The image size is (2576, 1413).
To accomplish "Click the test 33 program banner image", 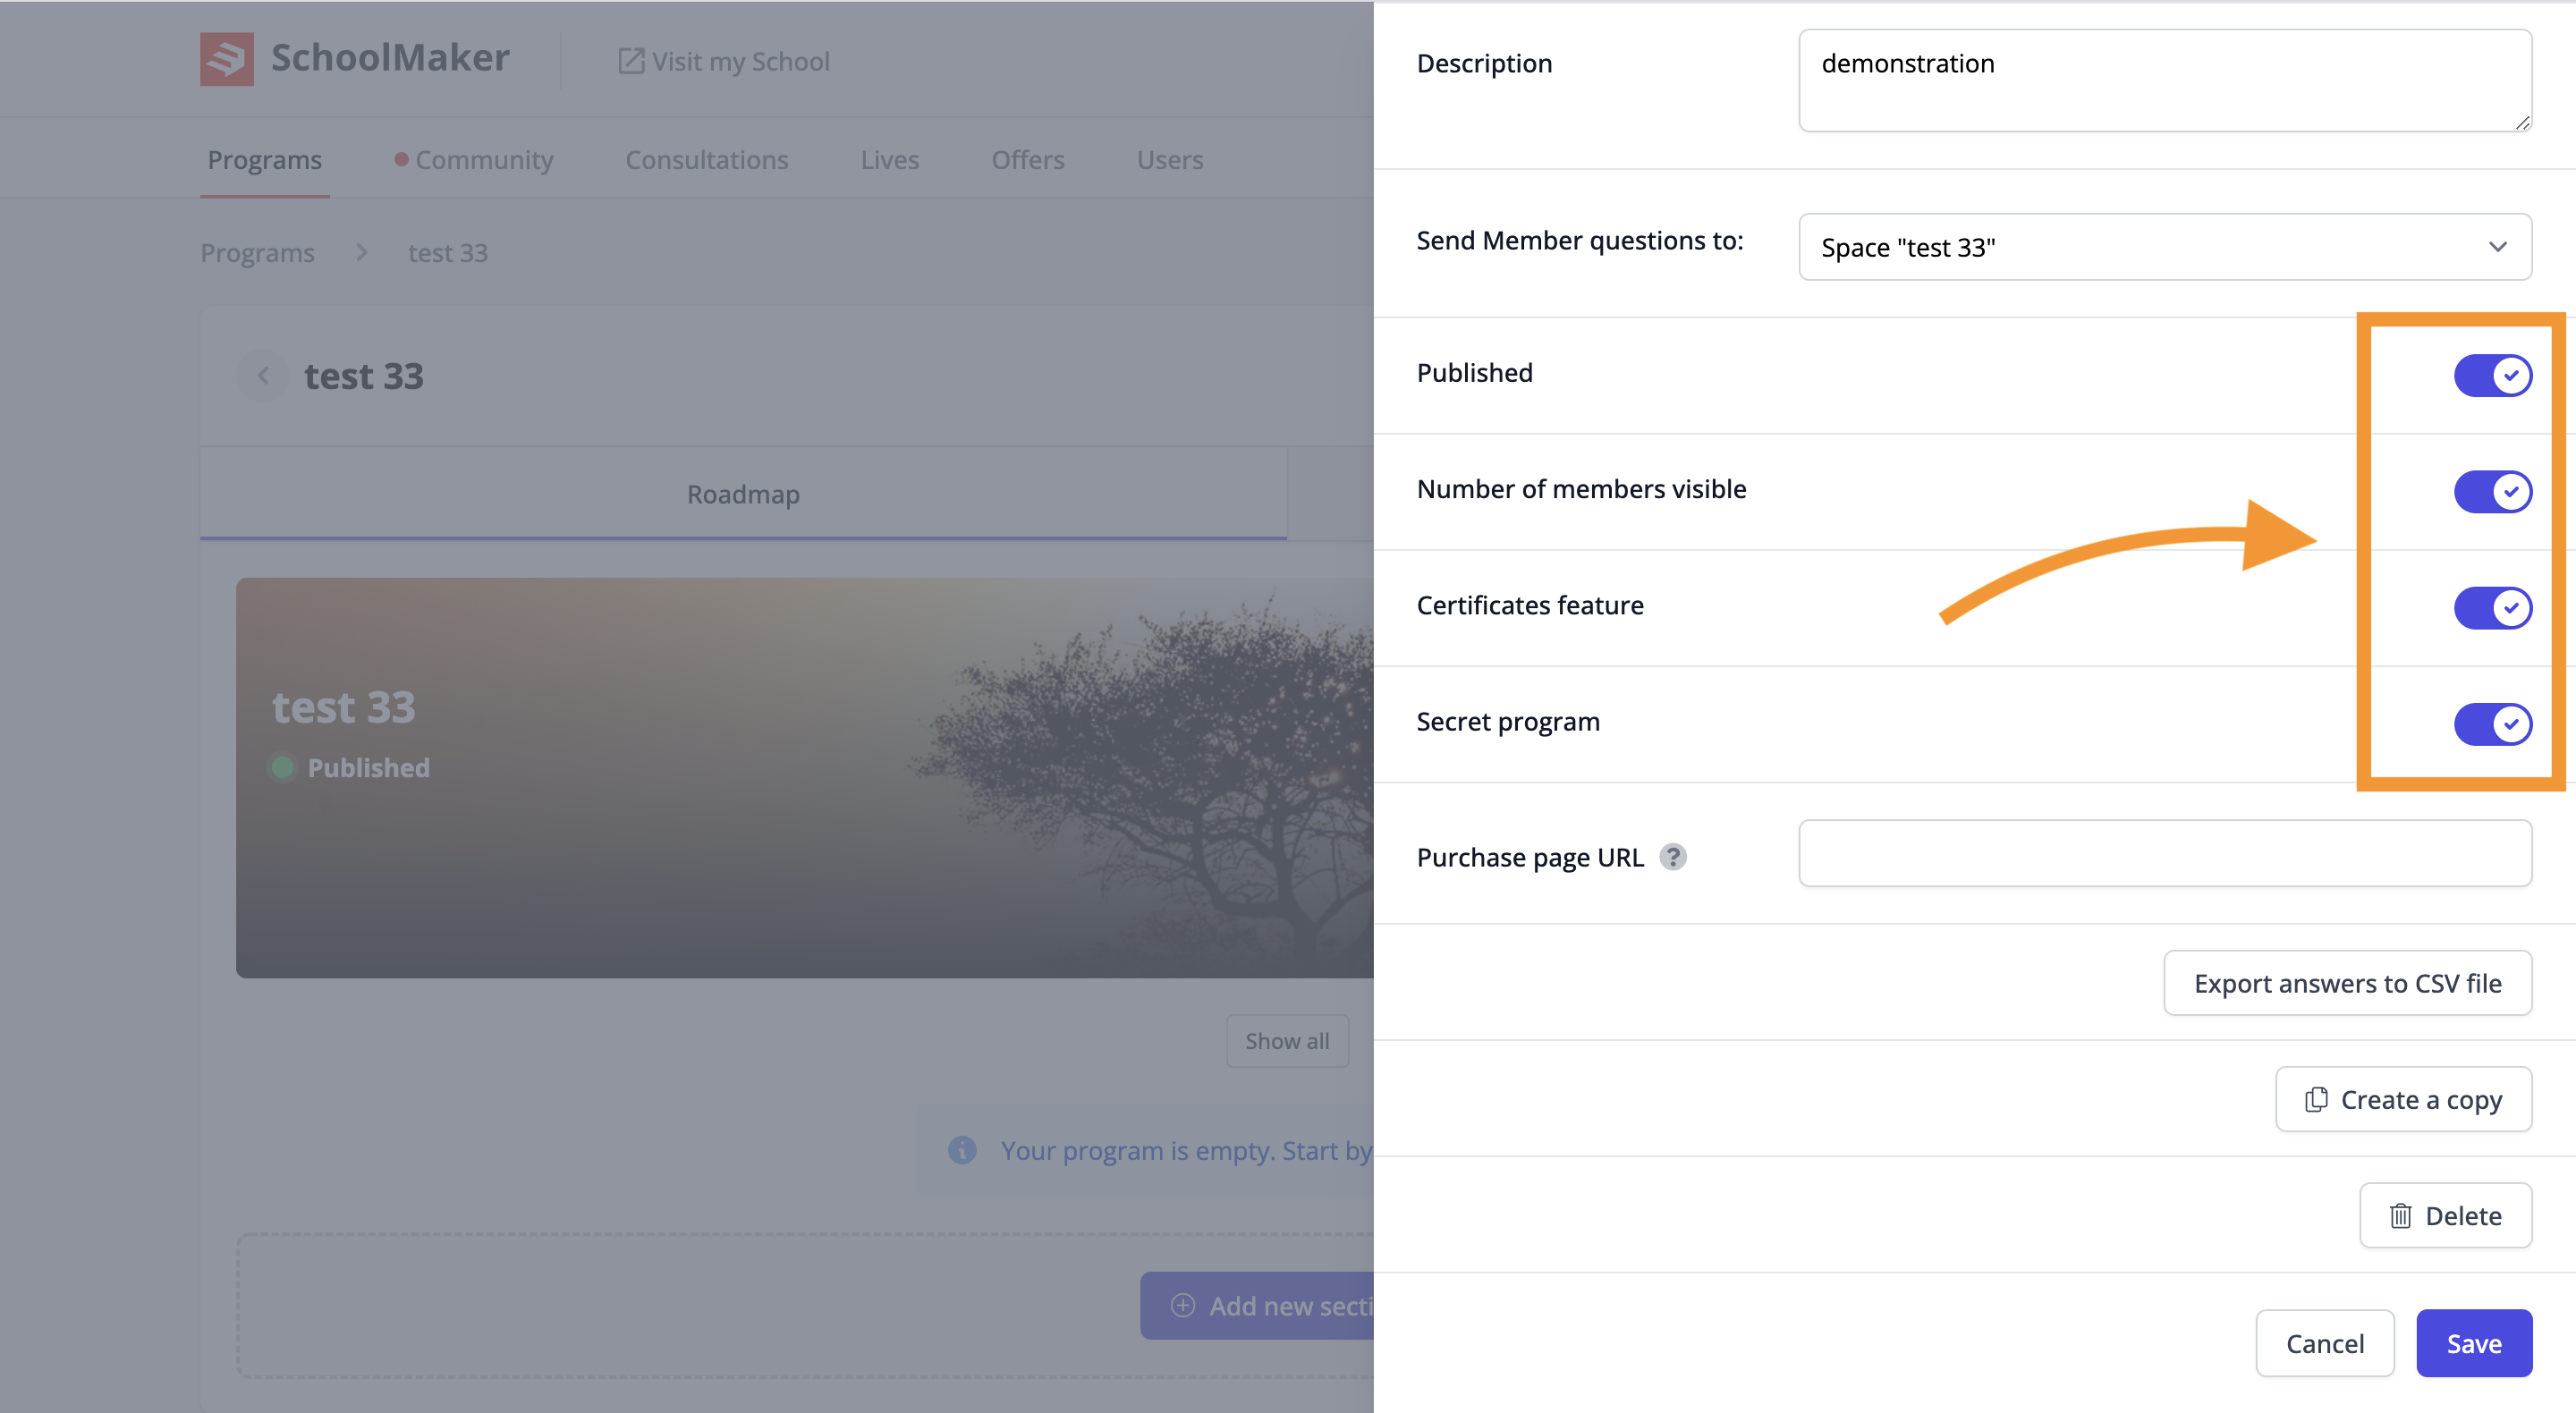I will coord(805,778).
